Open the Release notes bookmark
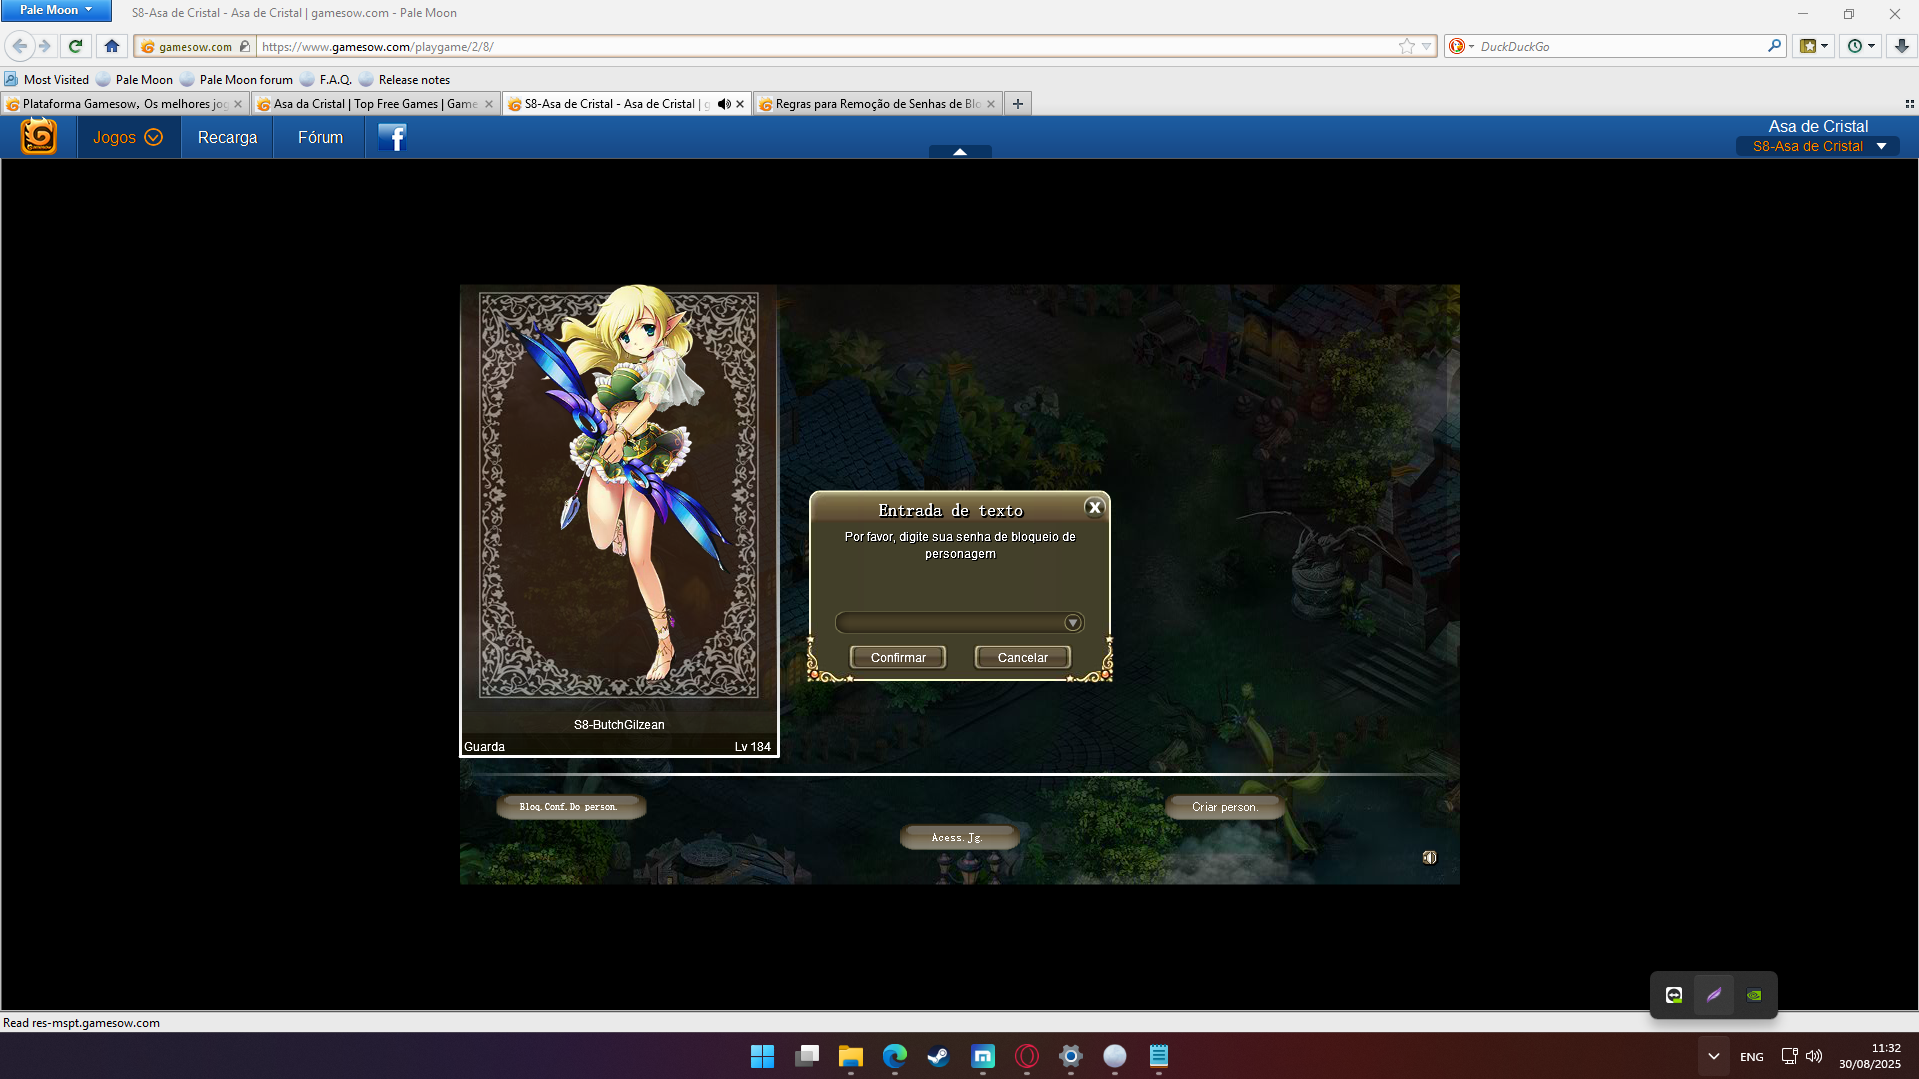 point(405,80)
